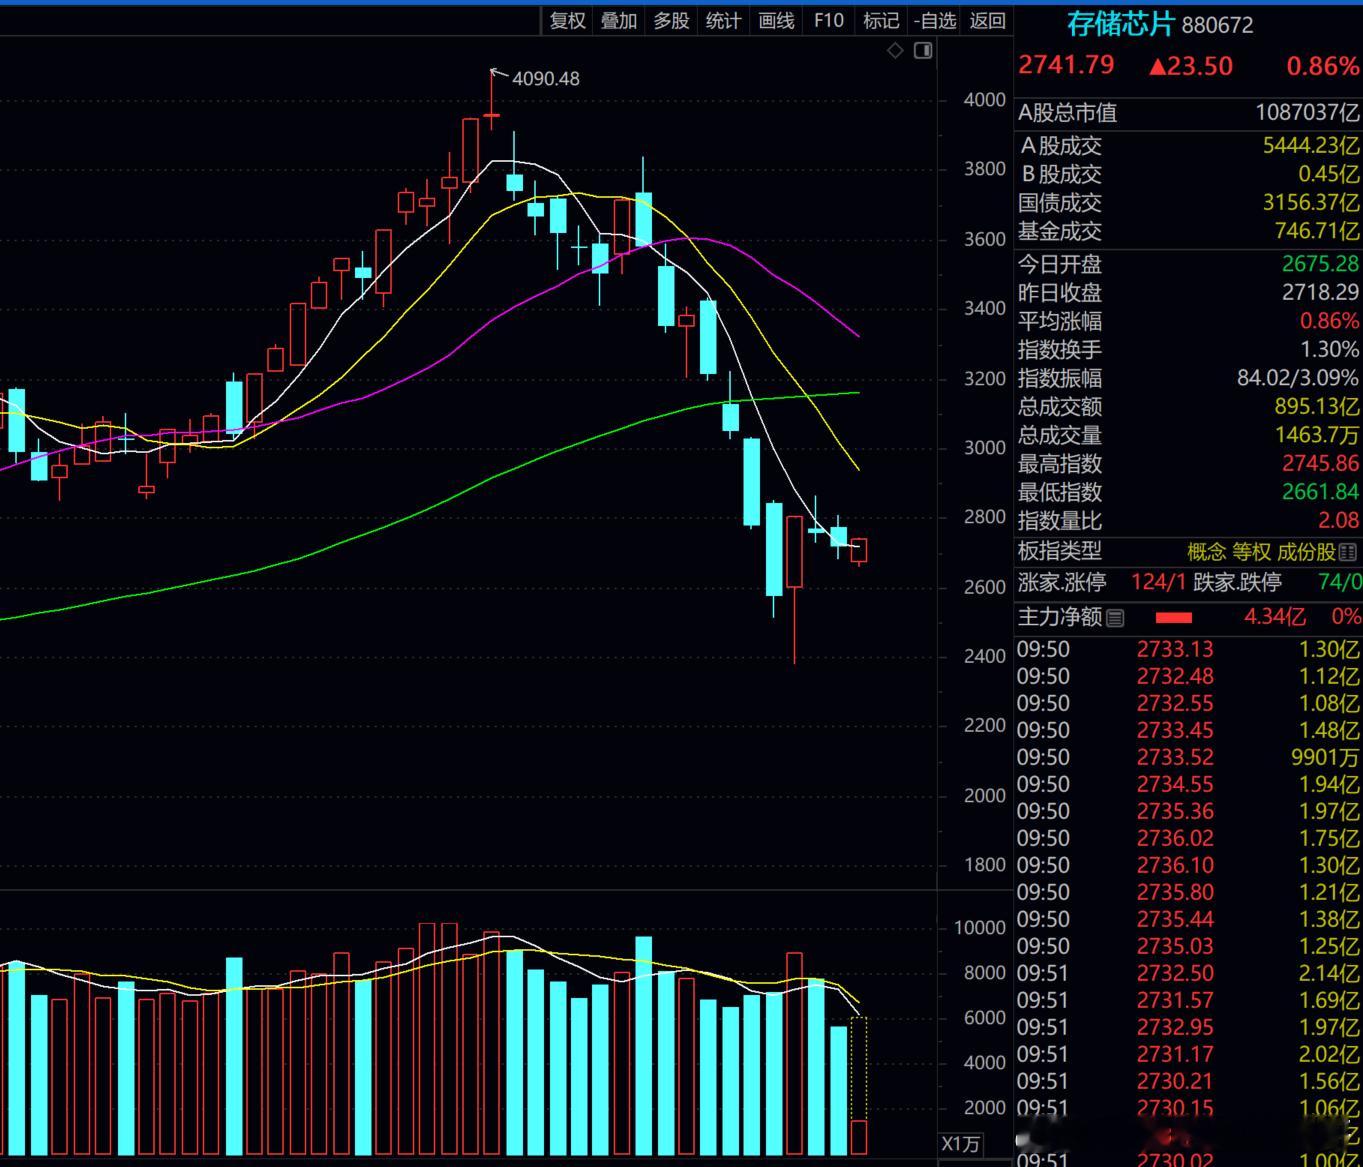Viewport: 1363px width, 1167px height.
Task: Click 指数量比 value 2.08
Action: 1339,520
